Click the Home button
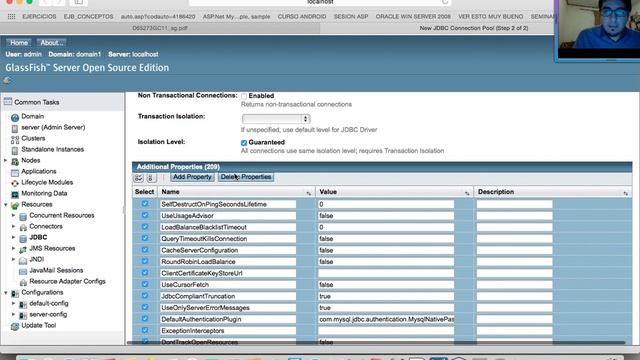Screen dimensions: 640x360 tap(19, 42)
